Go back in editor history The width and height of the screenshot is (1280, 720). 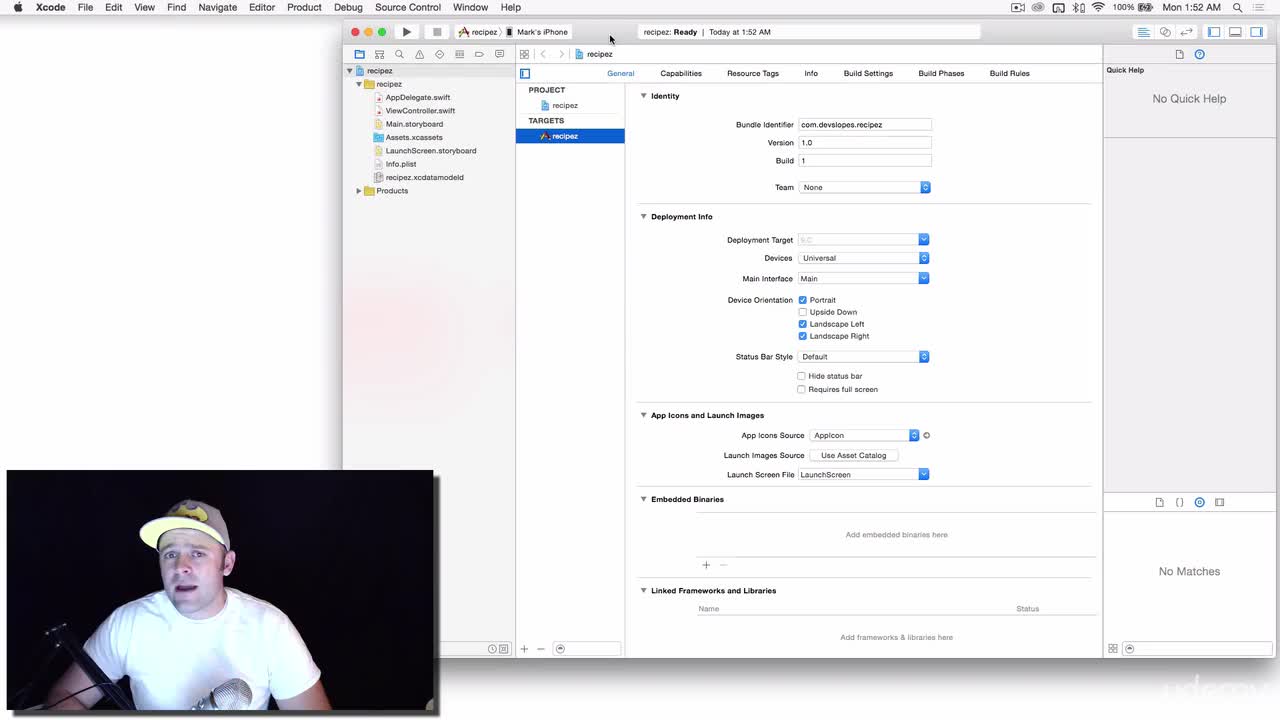543,54
